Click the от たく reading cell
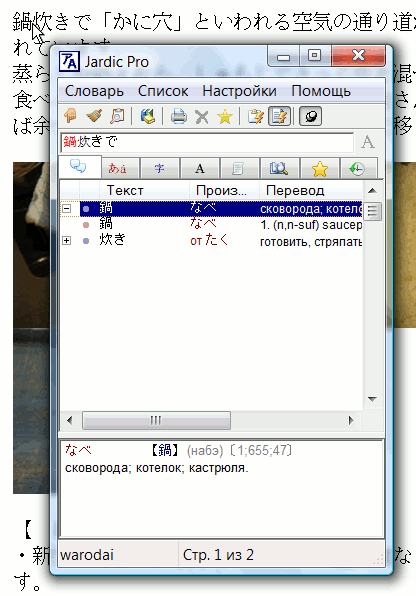The width and height of the screenshot is (416, 596). pos(209,241)
